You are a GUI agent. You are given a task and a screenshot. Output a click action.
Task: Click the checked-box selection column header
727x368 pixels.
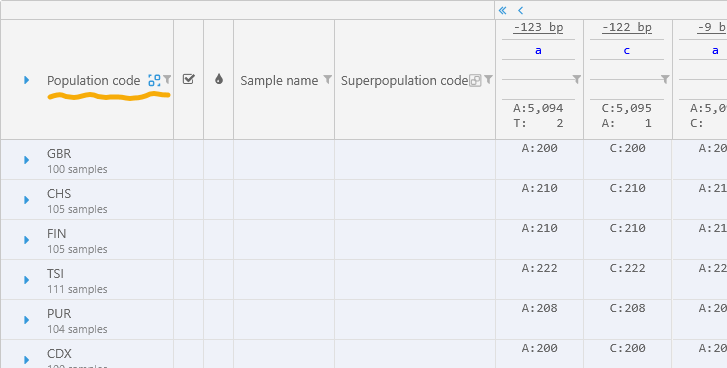[188, 79]
